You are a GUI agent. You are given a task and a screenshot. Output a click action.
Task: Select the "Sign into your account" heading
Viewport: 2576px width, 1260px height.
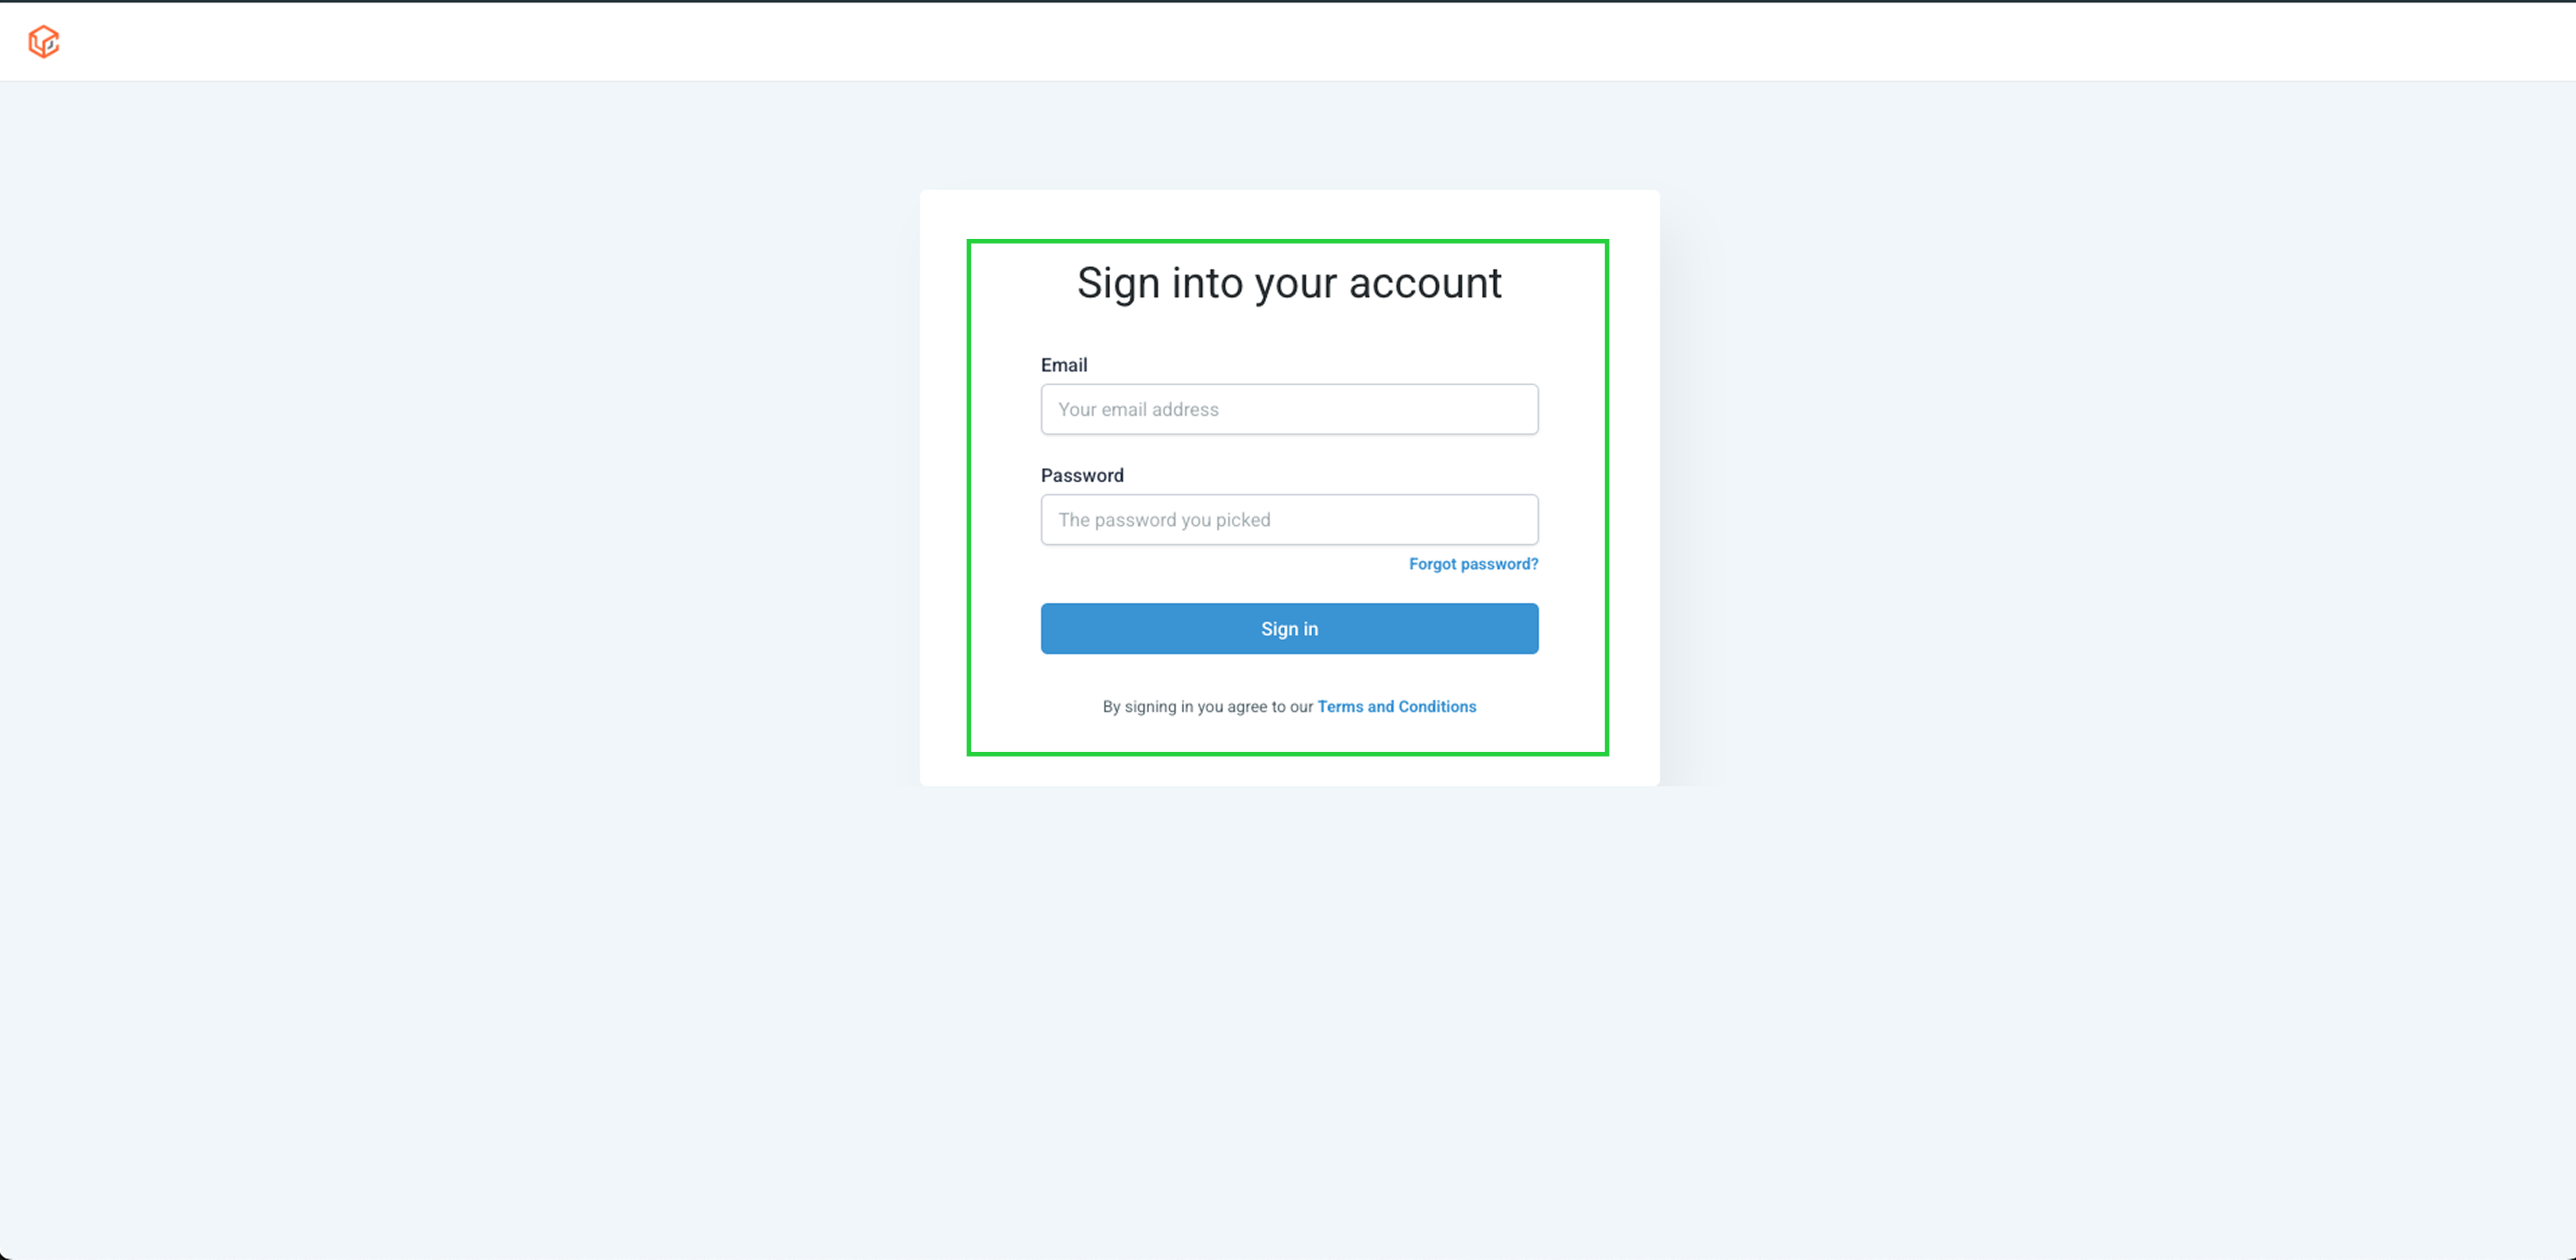pos(1289,283)
